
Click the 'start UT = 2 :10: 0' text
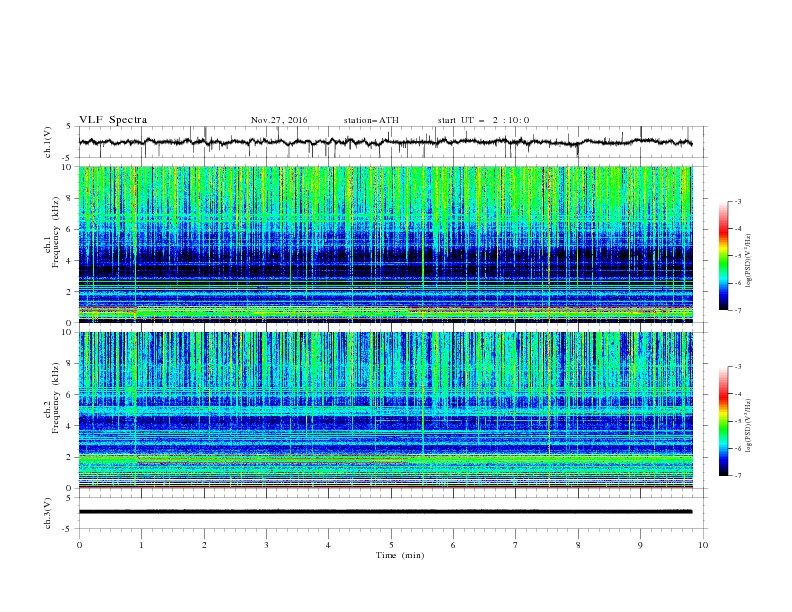483,120
